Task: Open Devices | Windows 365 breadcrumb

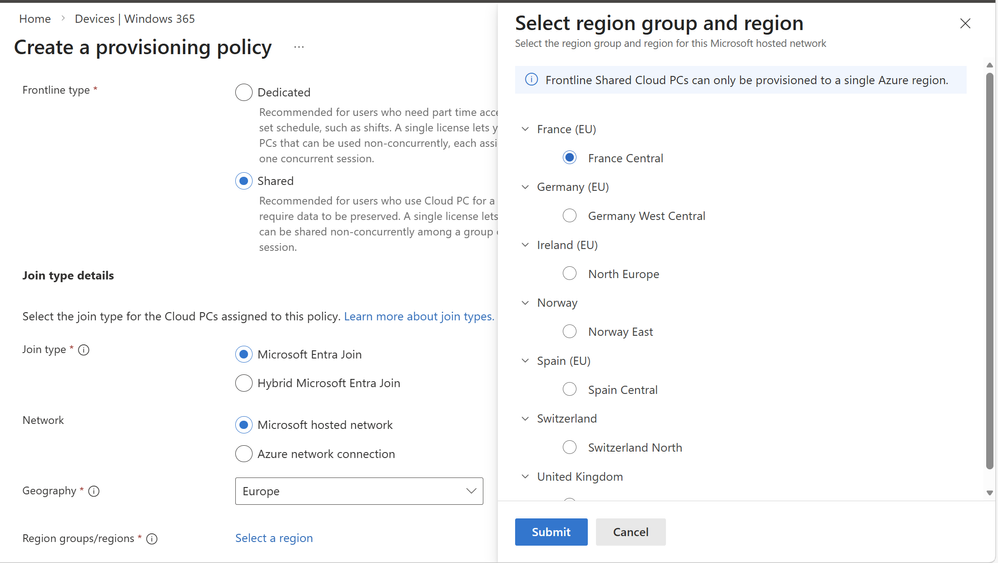Action: [135, 18]
